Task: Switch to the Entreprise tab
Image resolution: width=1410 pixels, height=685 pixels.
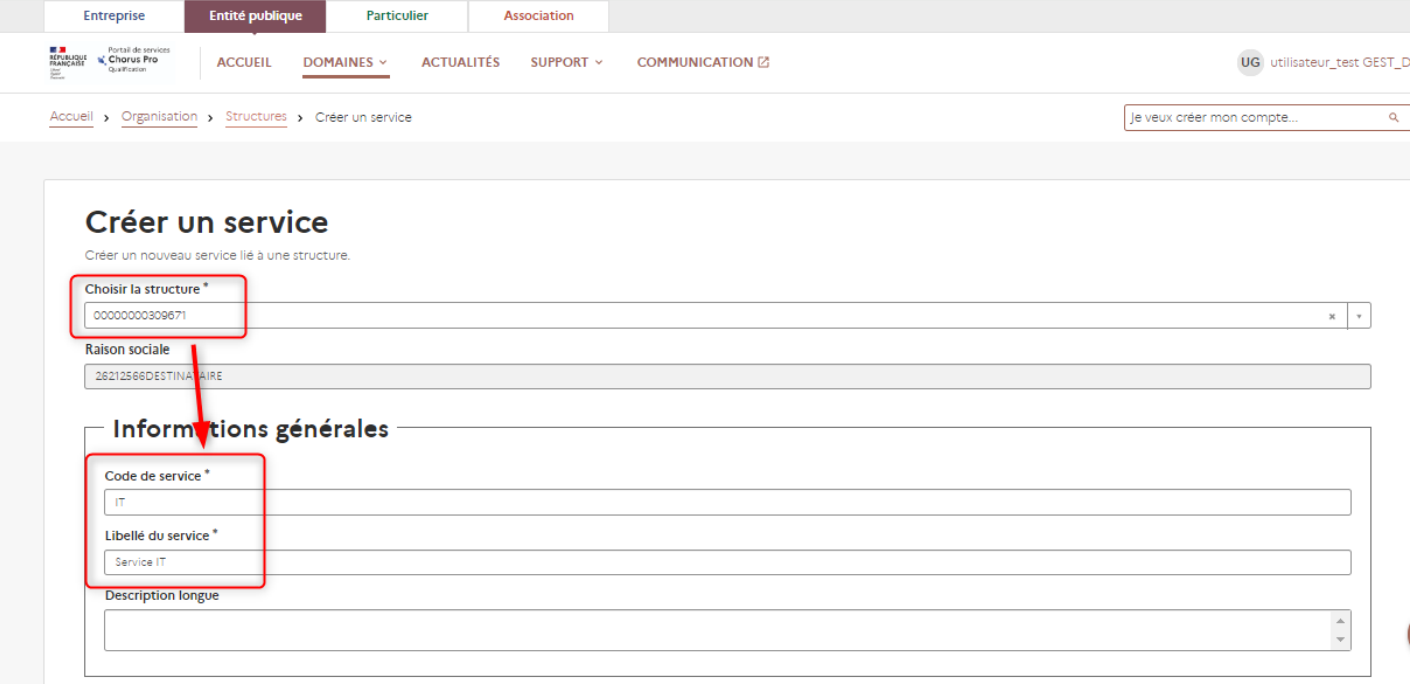Action: pyautogui.click(x=114, y=16)
